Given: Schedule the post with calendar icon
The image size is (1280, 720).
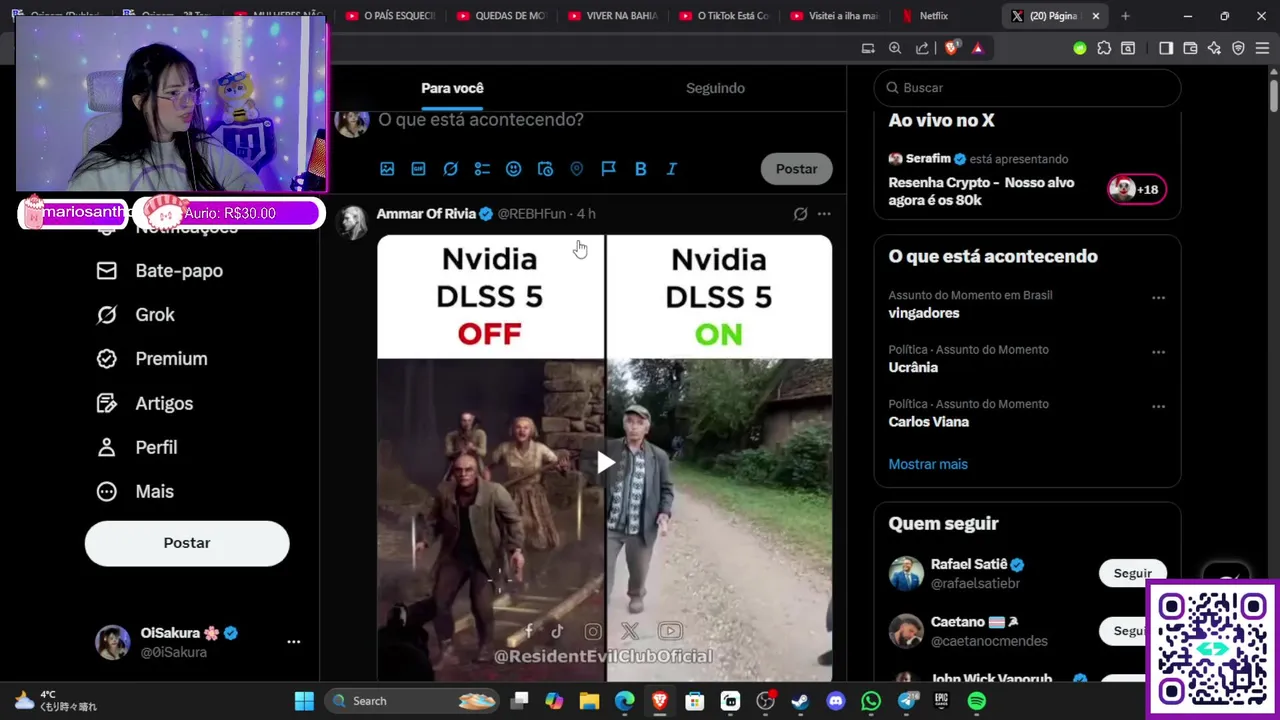Looking at the screenshot, I should click(545, 169).
